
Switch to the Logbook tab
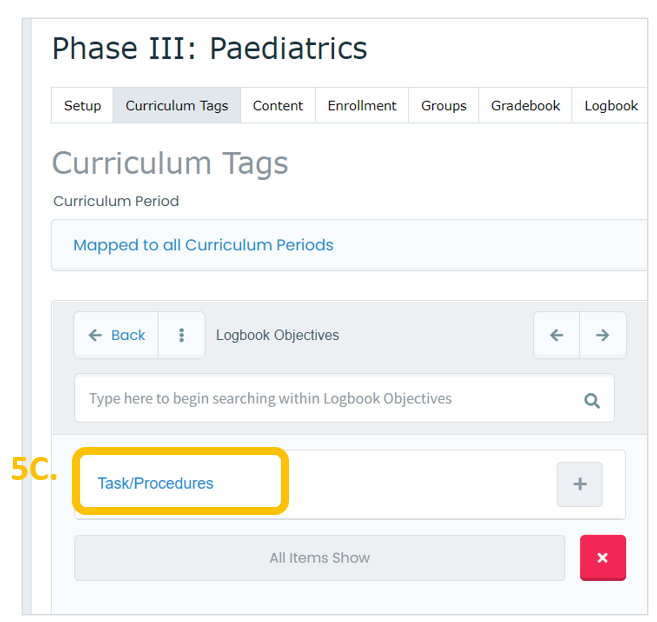tap(611, 106)
